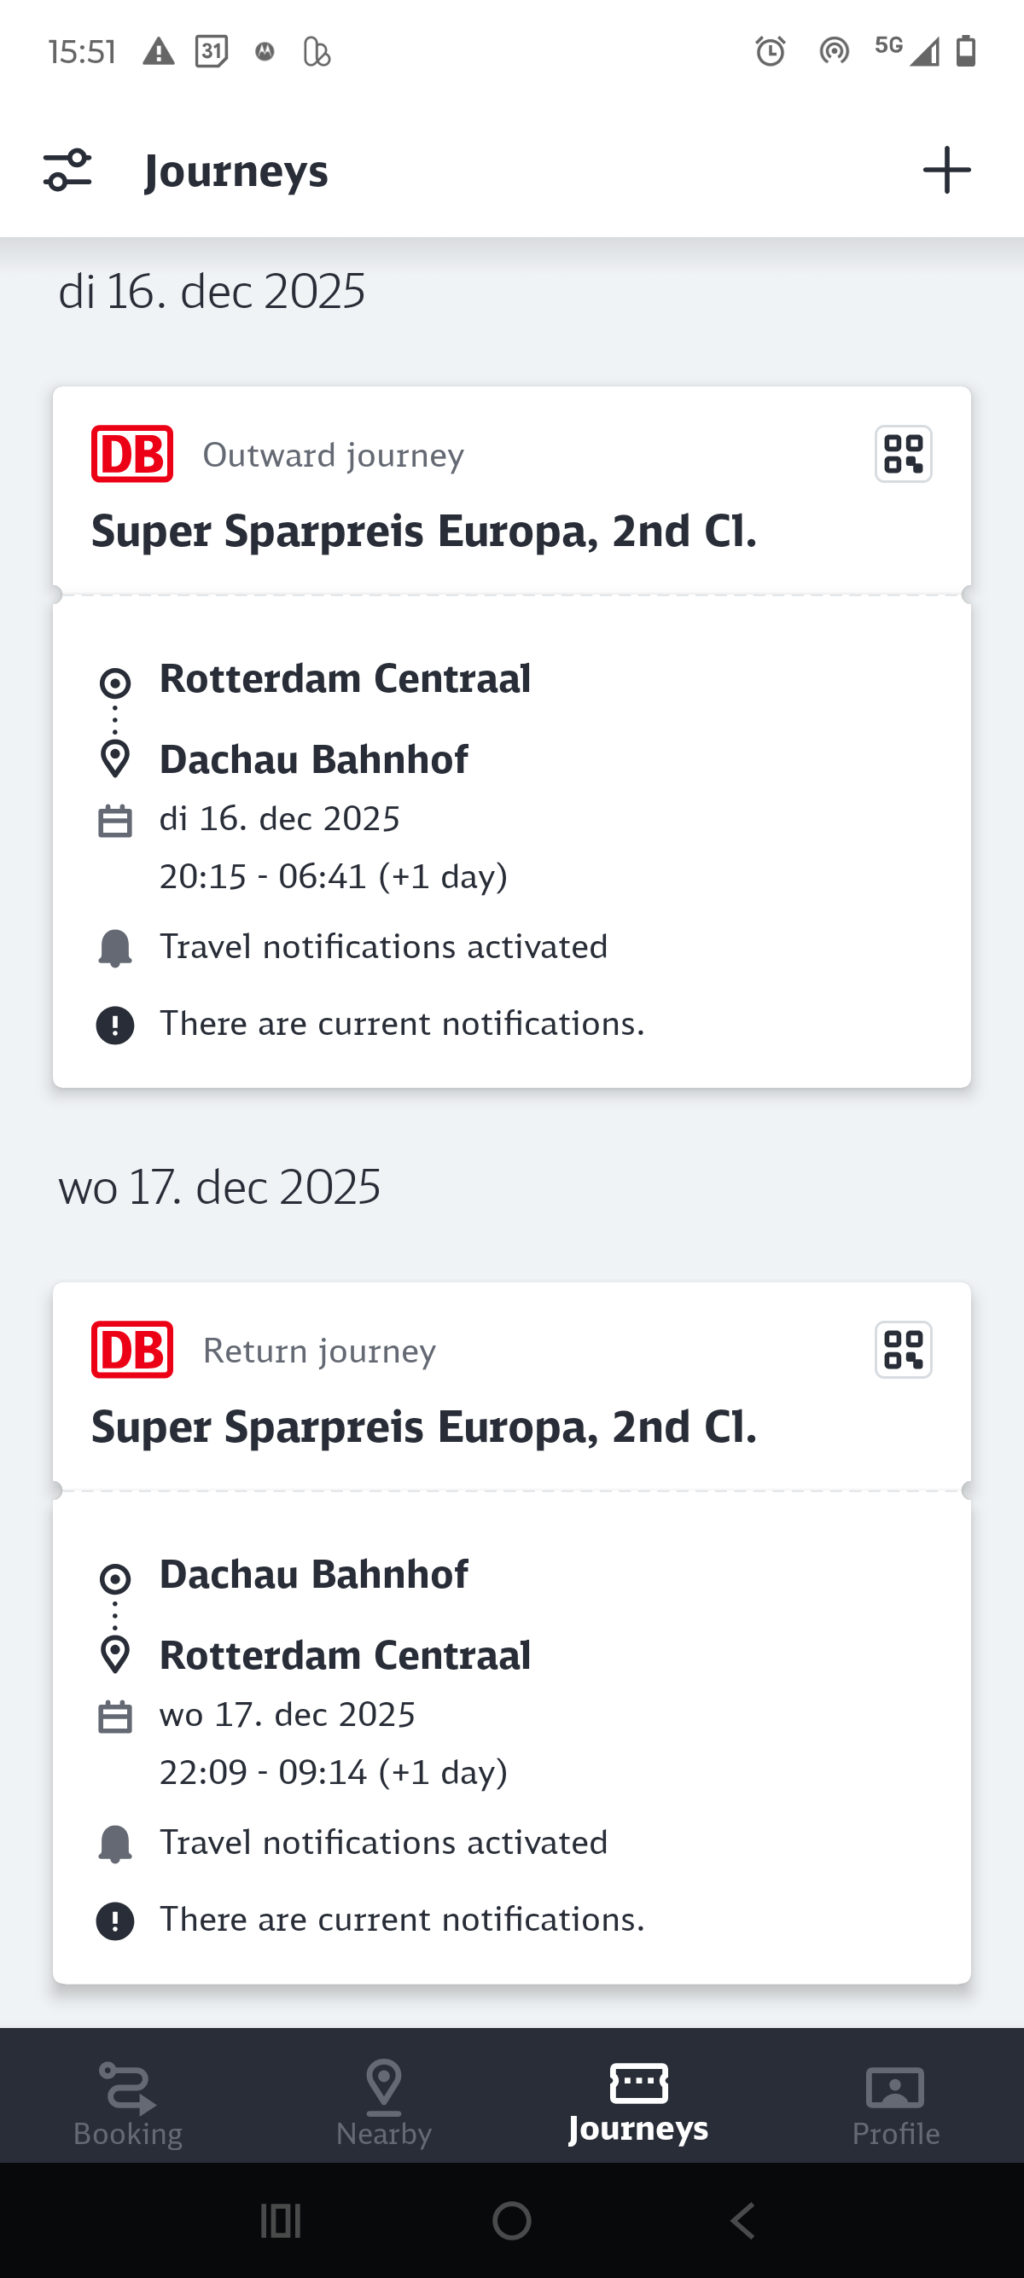
Task: Tap the battery indicator in the status bar
Action: (965, 51)
